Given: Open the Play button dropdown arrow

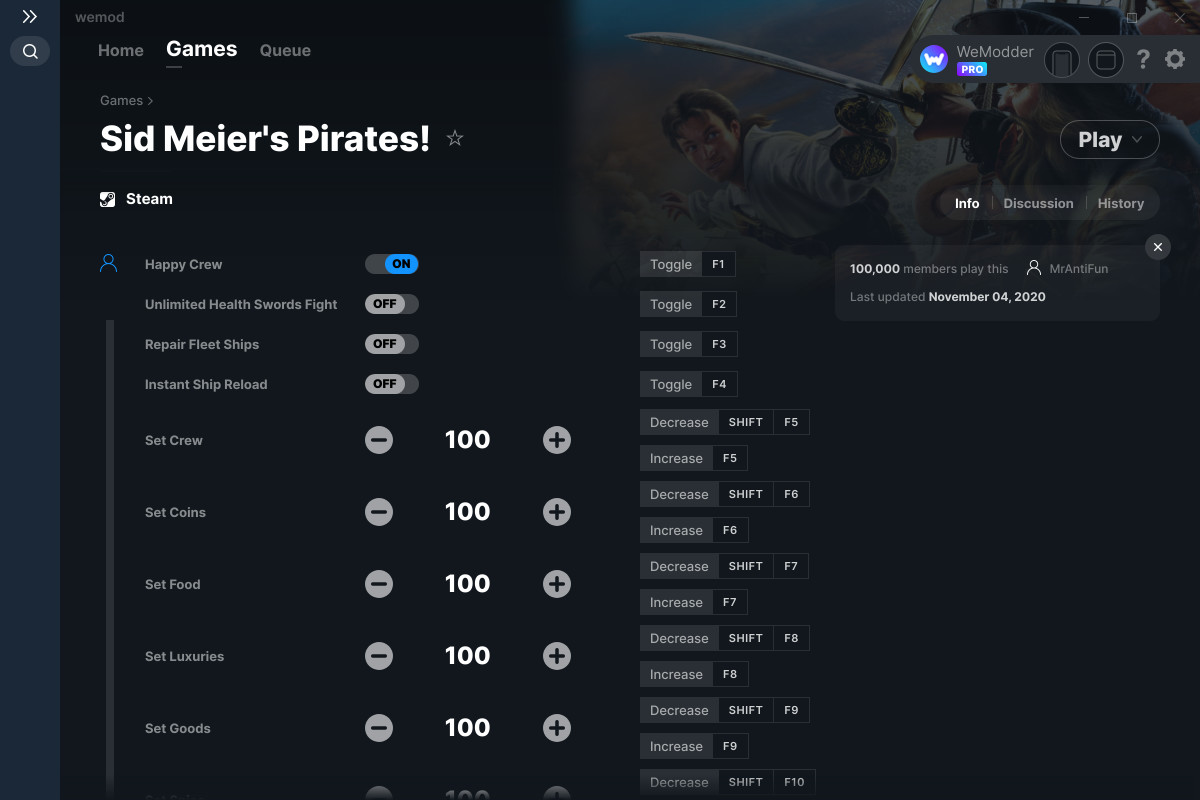Looking at the screenshot, I should 1138,141.
